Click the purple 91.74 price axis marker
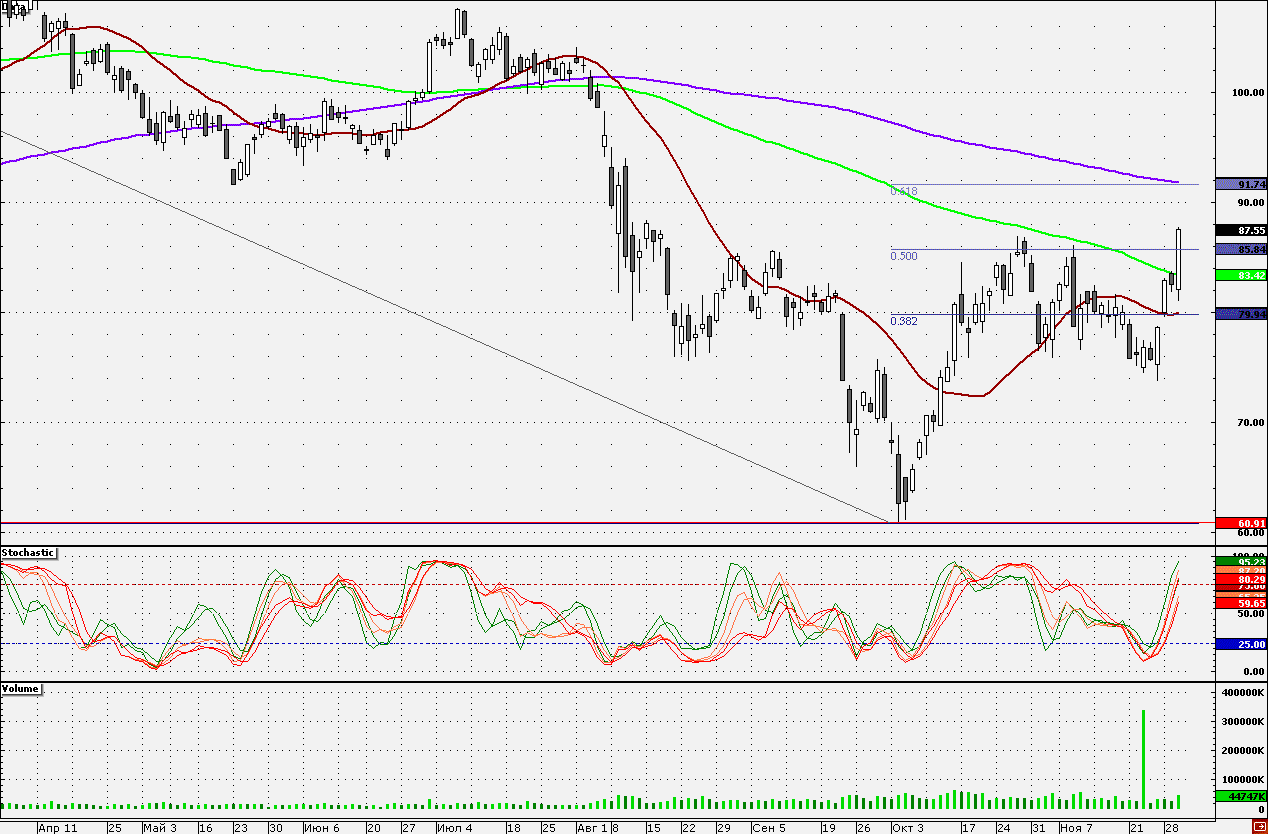 1241,184
